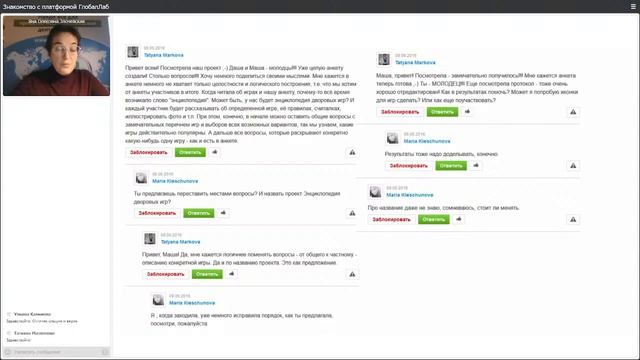Like Maria's comment 'Про название даже не знаю'
This screenshot has width=640, height=360.
[459, 219]
